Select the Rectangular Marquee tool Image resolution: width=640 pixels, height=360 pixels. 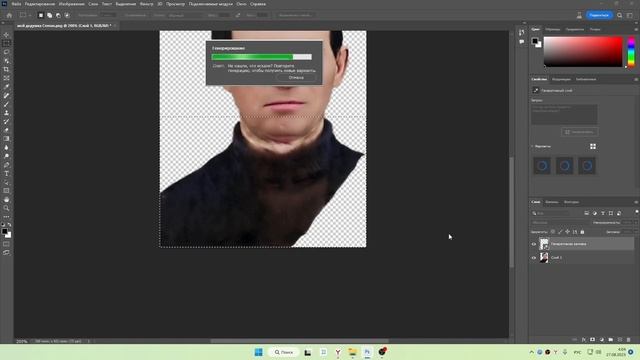tap(6, 43)
